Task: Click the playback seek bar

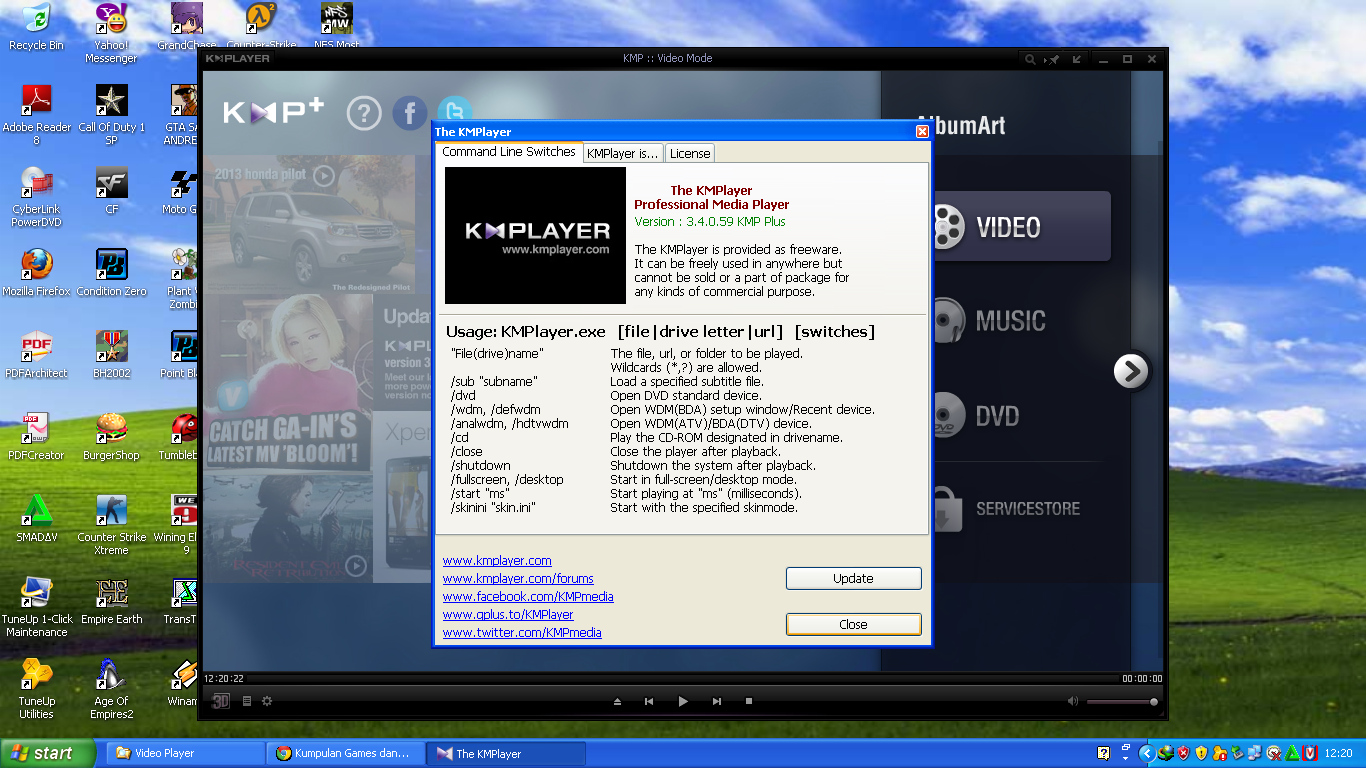Action: (683, 678)
